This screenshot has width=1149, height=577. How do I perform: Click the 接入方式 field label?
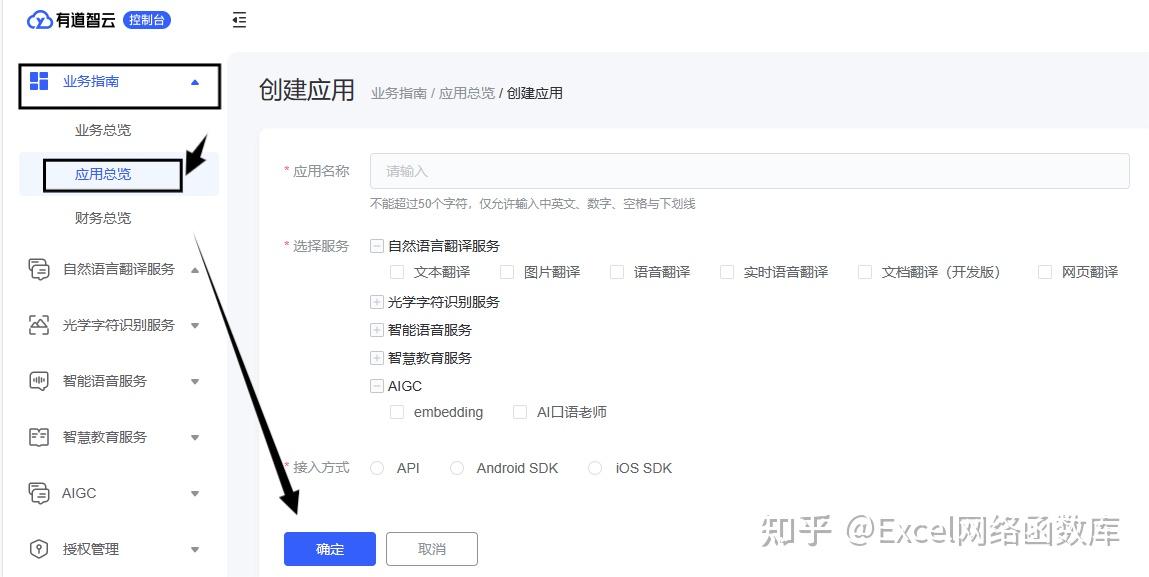[x=321, y=468]
